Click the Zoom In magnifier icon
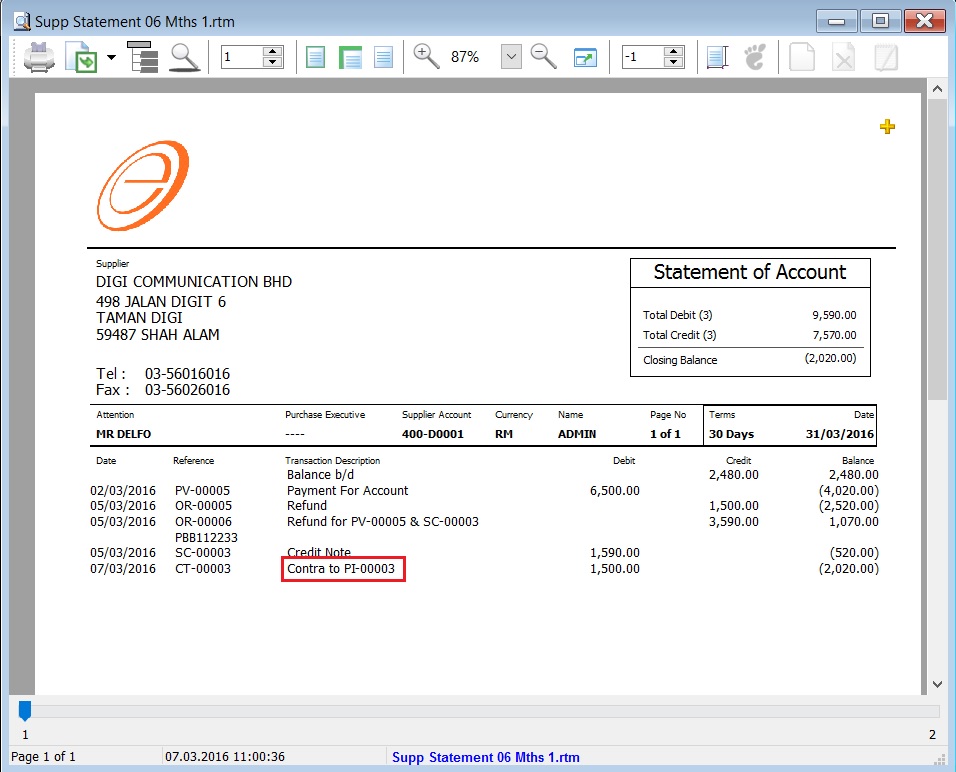 point(427,57)
